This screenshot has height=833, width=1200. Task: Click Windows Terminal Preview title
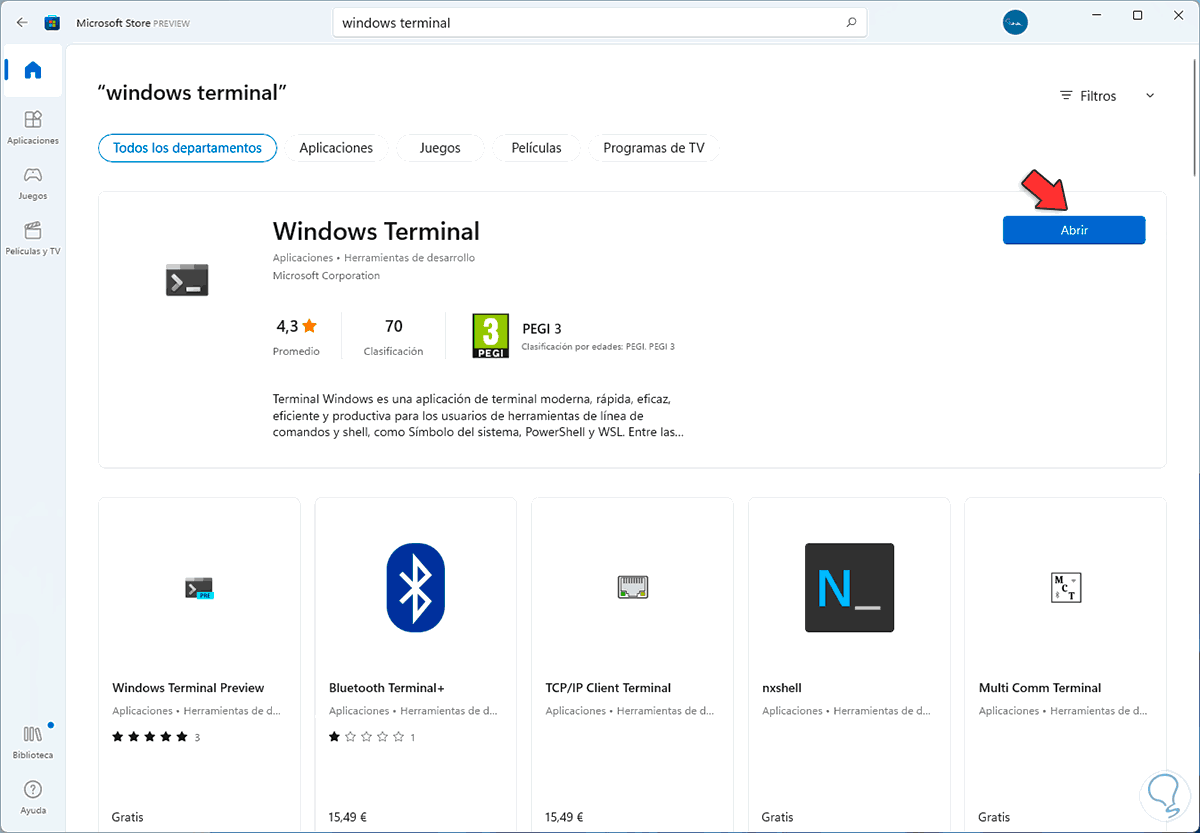[188, 688]
